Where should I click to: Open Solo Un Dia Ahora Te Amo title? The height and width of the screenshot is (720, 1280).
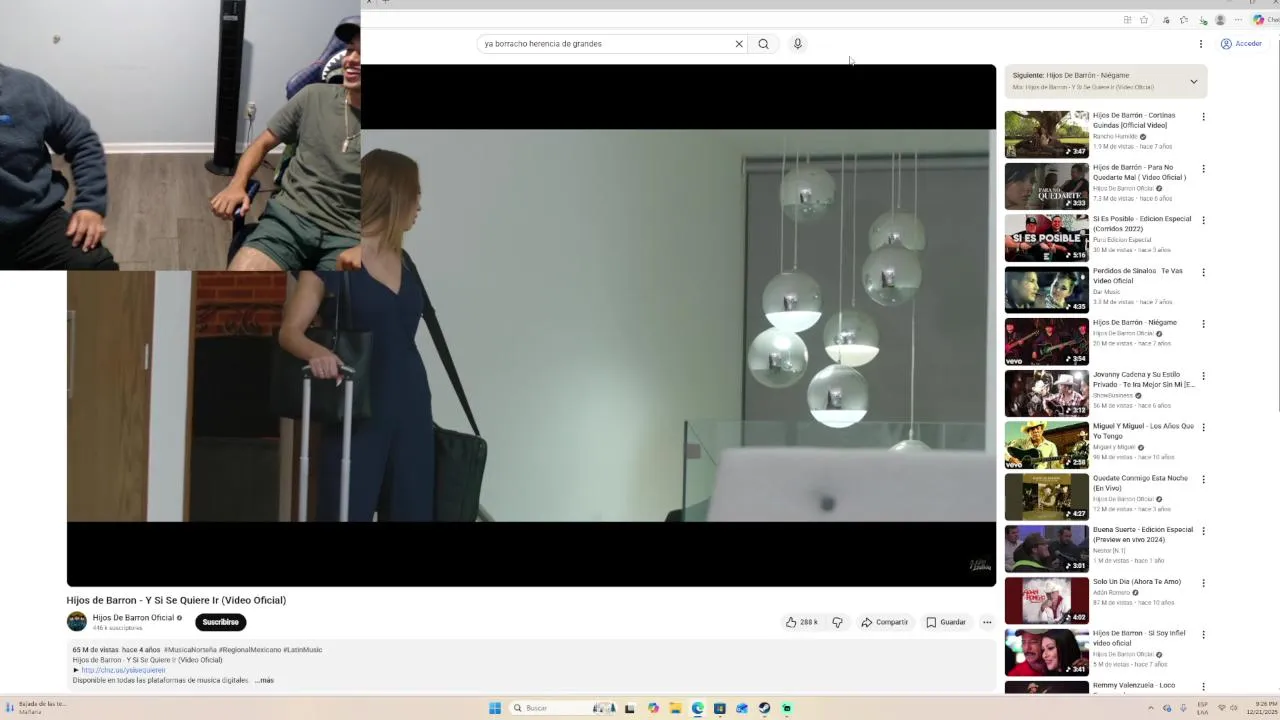(1137, 582)
